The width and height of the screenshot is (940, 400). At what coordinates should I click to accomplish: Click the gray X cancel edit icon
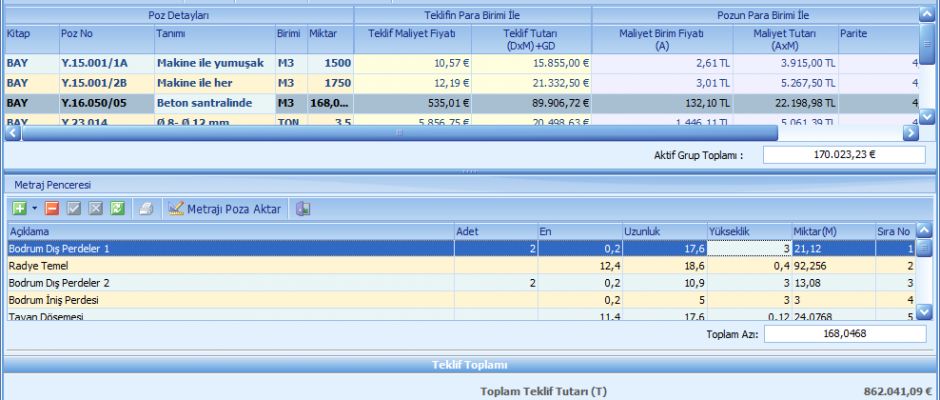(96, 209)
